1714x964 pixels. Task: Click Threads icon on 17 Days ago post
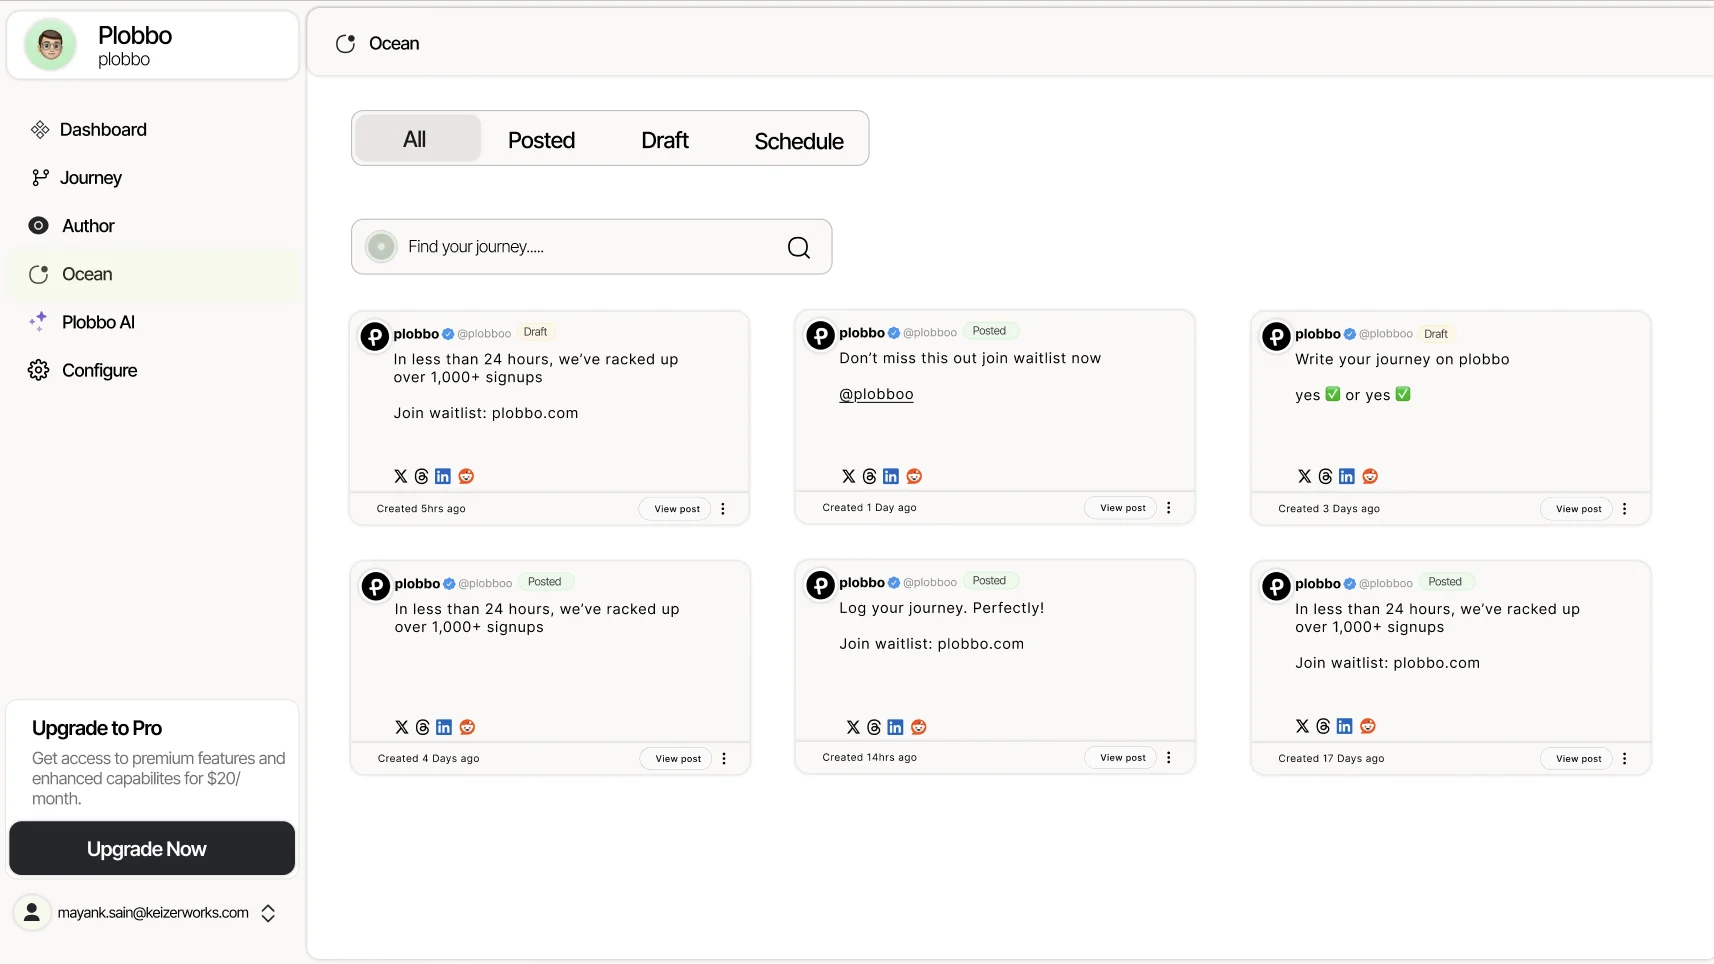tap(1323, 726)
